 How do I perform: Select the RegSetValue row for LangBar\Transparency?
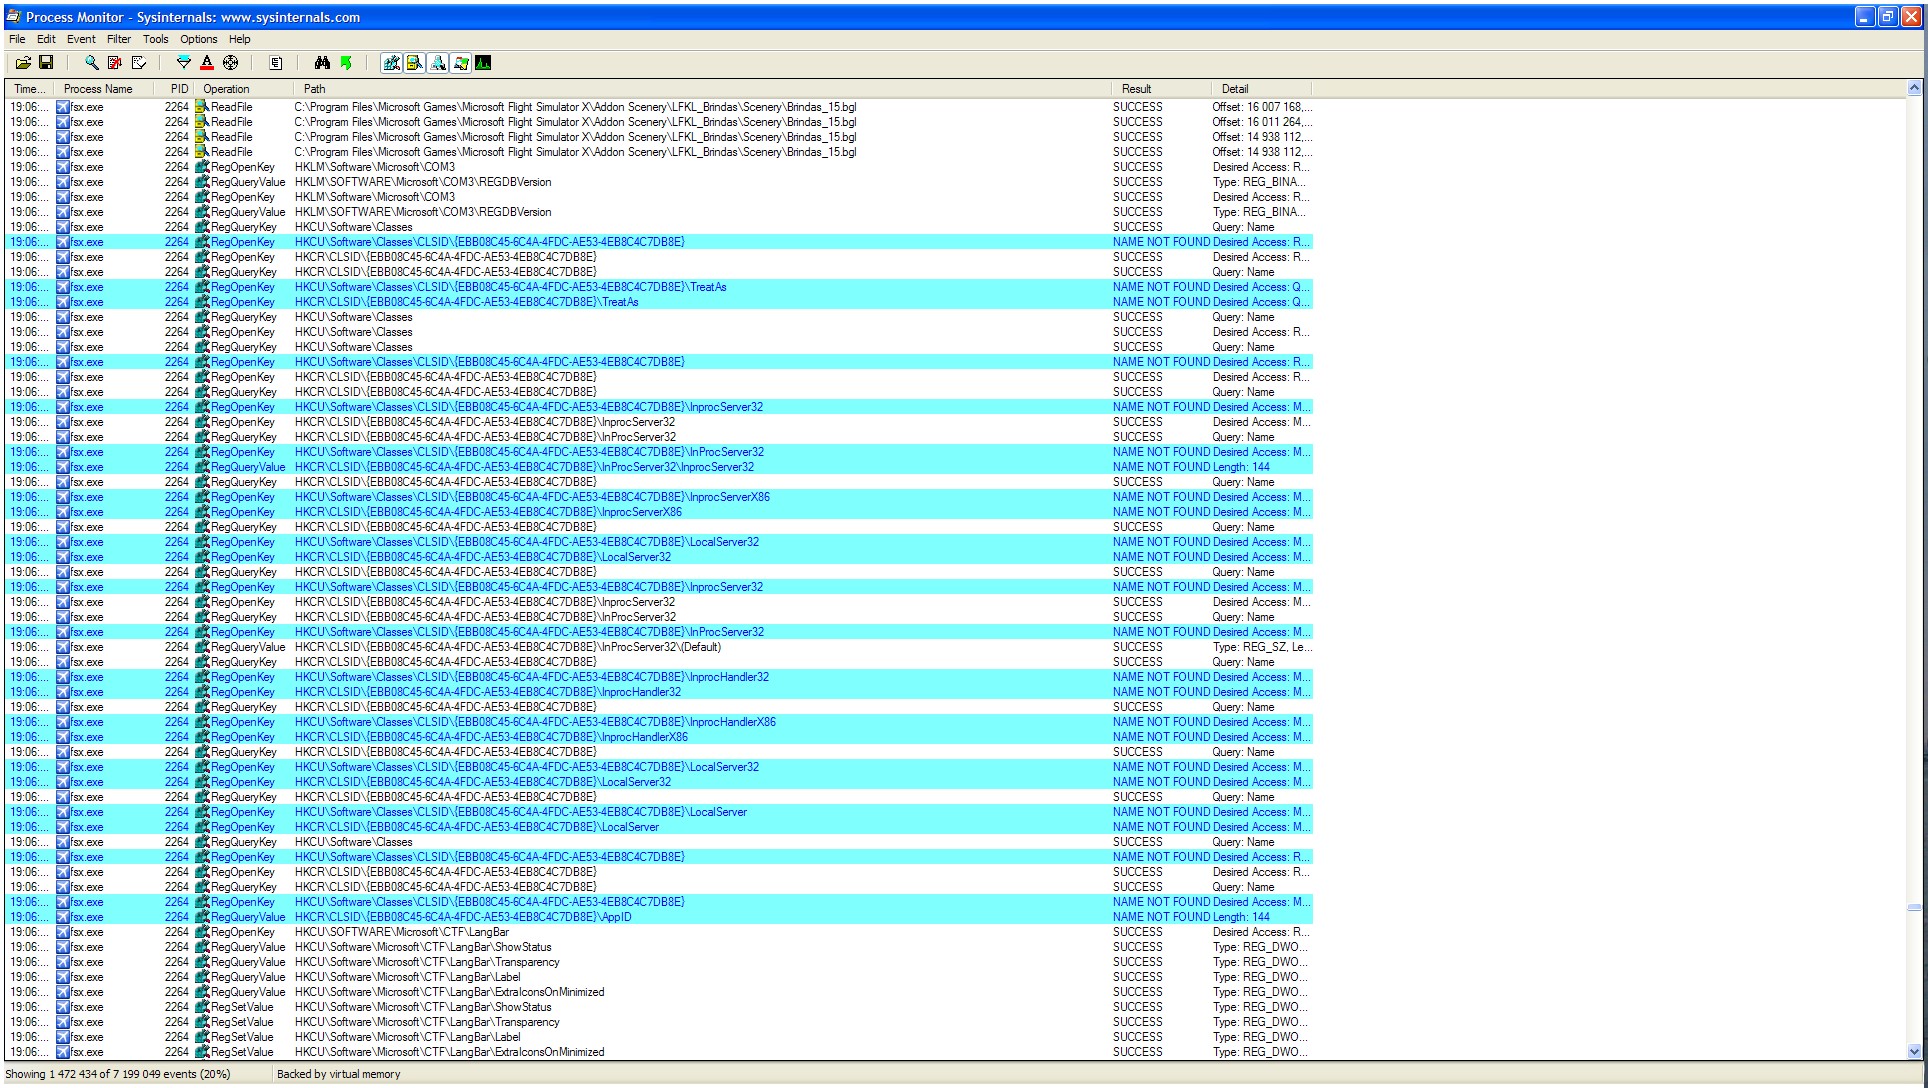[659, 1022]
